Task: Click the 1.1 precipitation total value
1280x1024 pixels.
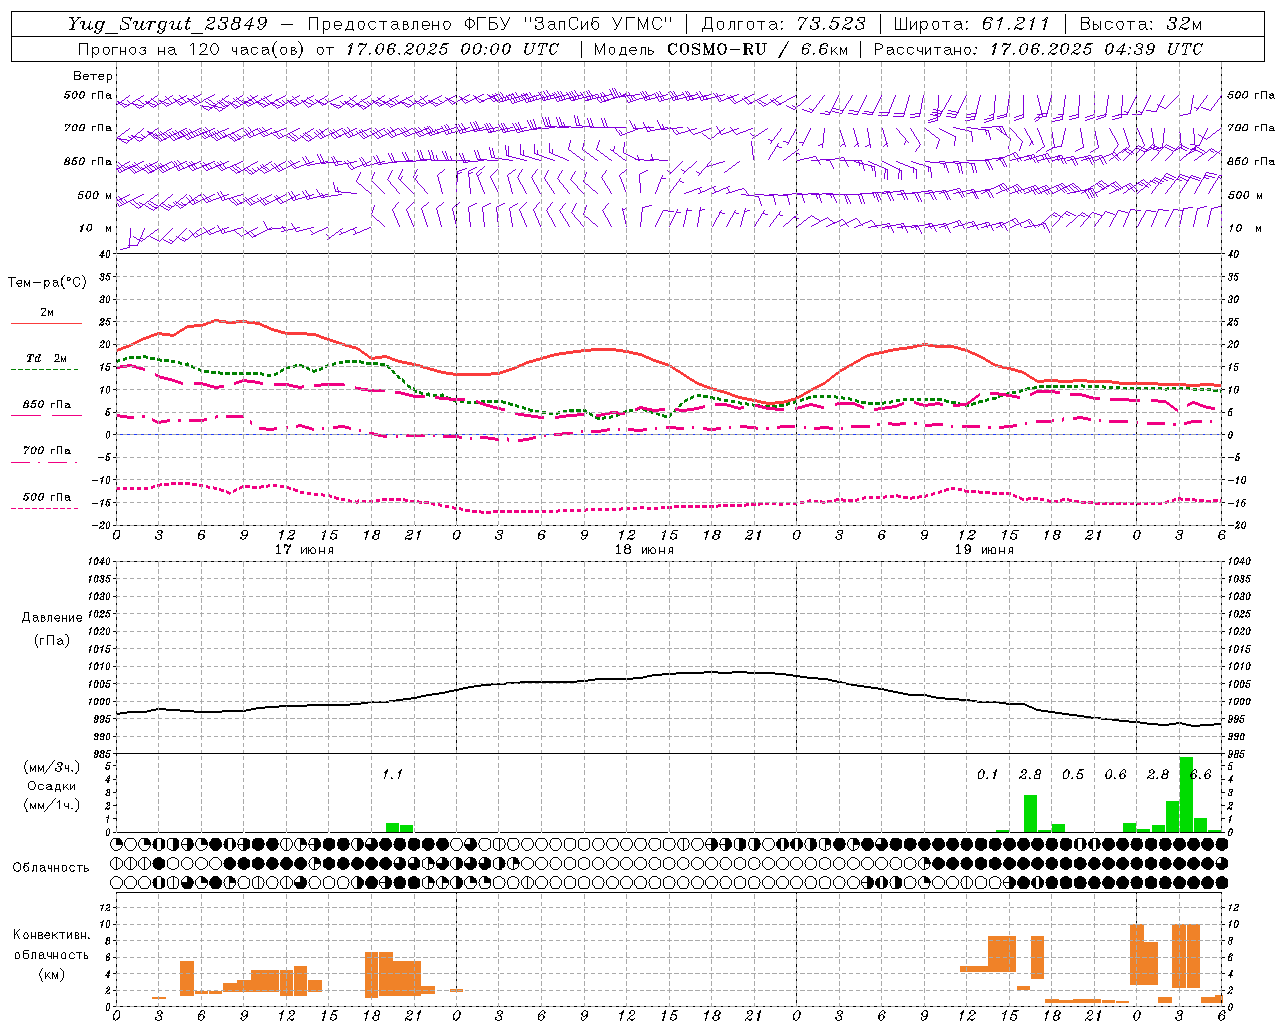Action: [x=392, y=774]
